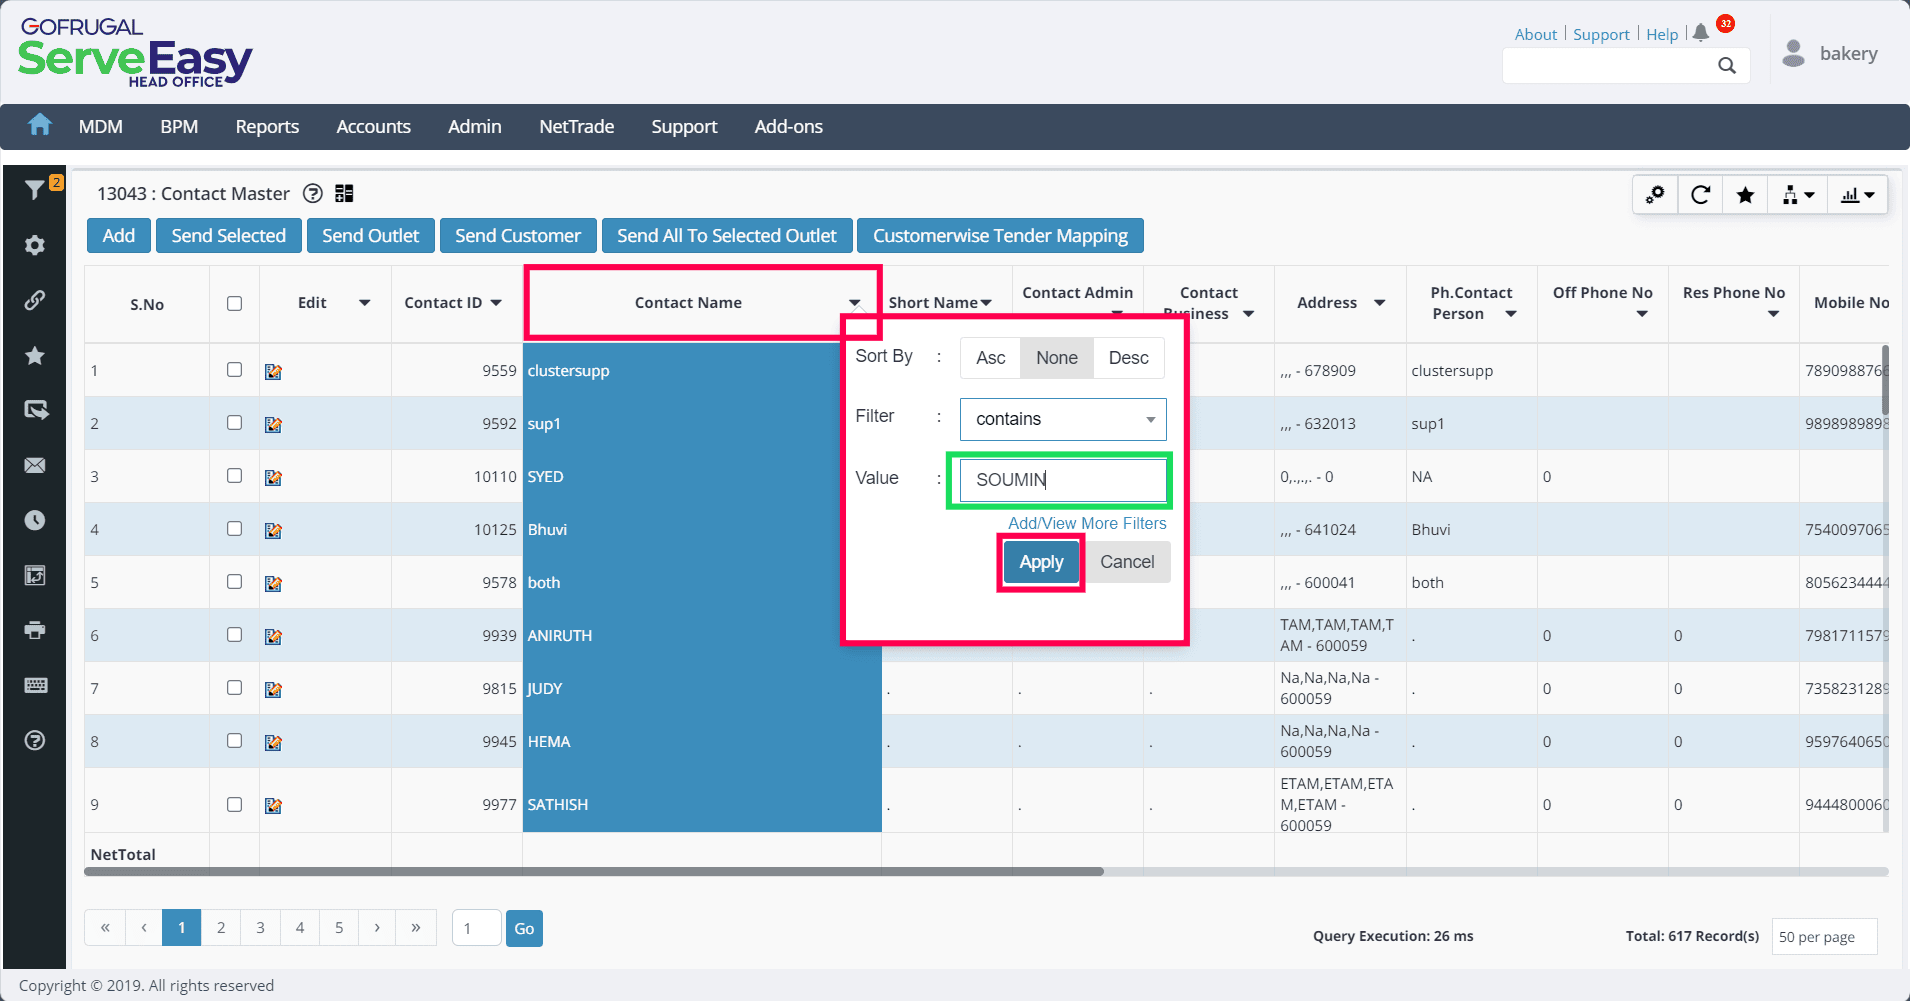1910x1001 pixels.
Task: Click edit icon for clustersupp row
Action: click(x=273, y=372)
